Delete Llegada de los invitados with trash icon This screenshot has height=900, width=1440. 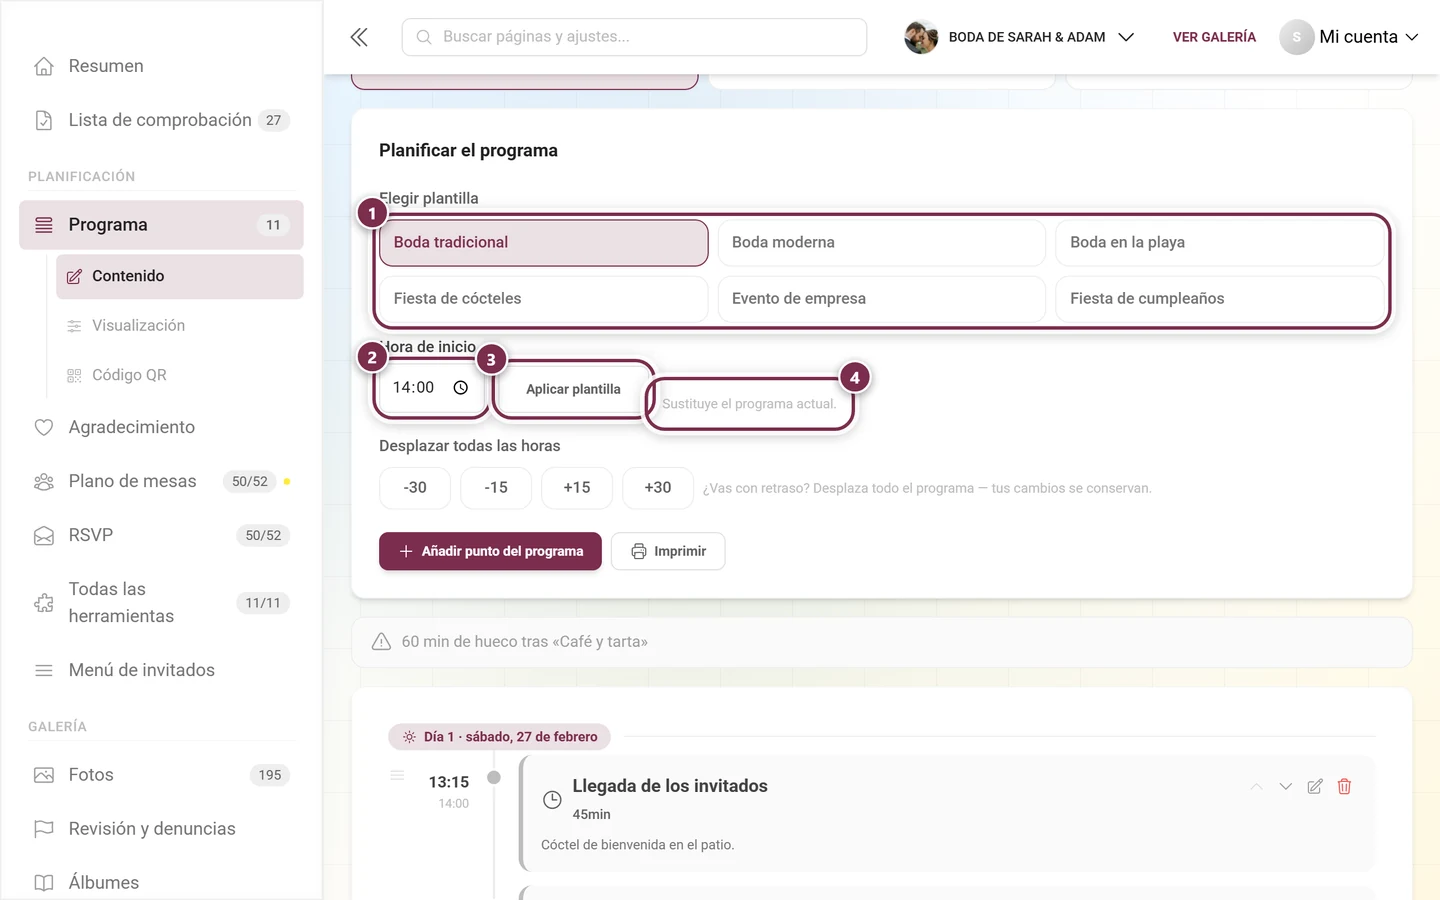pos(1344,787)
